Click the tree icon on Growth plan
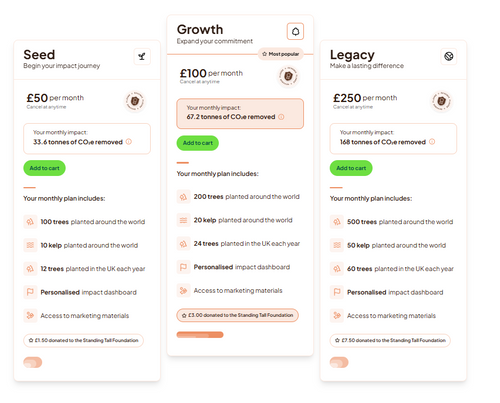This screenshot has height=403, width=500. point(295,31)
